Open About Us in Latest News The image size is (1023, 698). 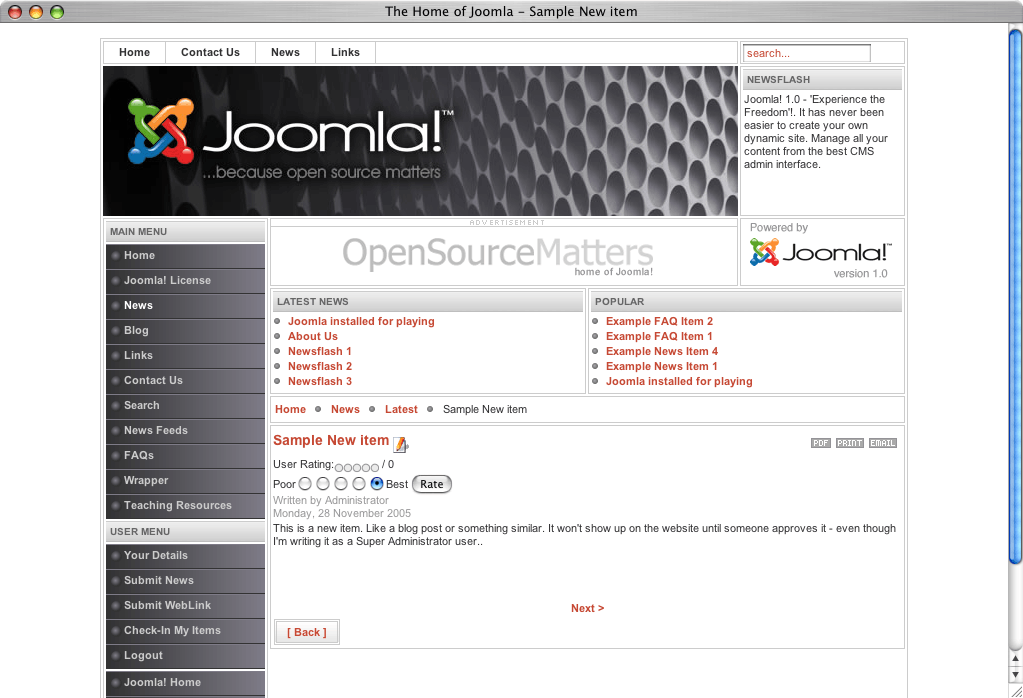(313, 336)
